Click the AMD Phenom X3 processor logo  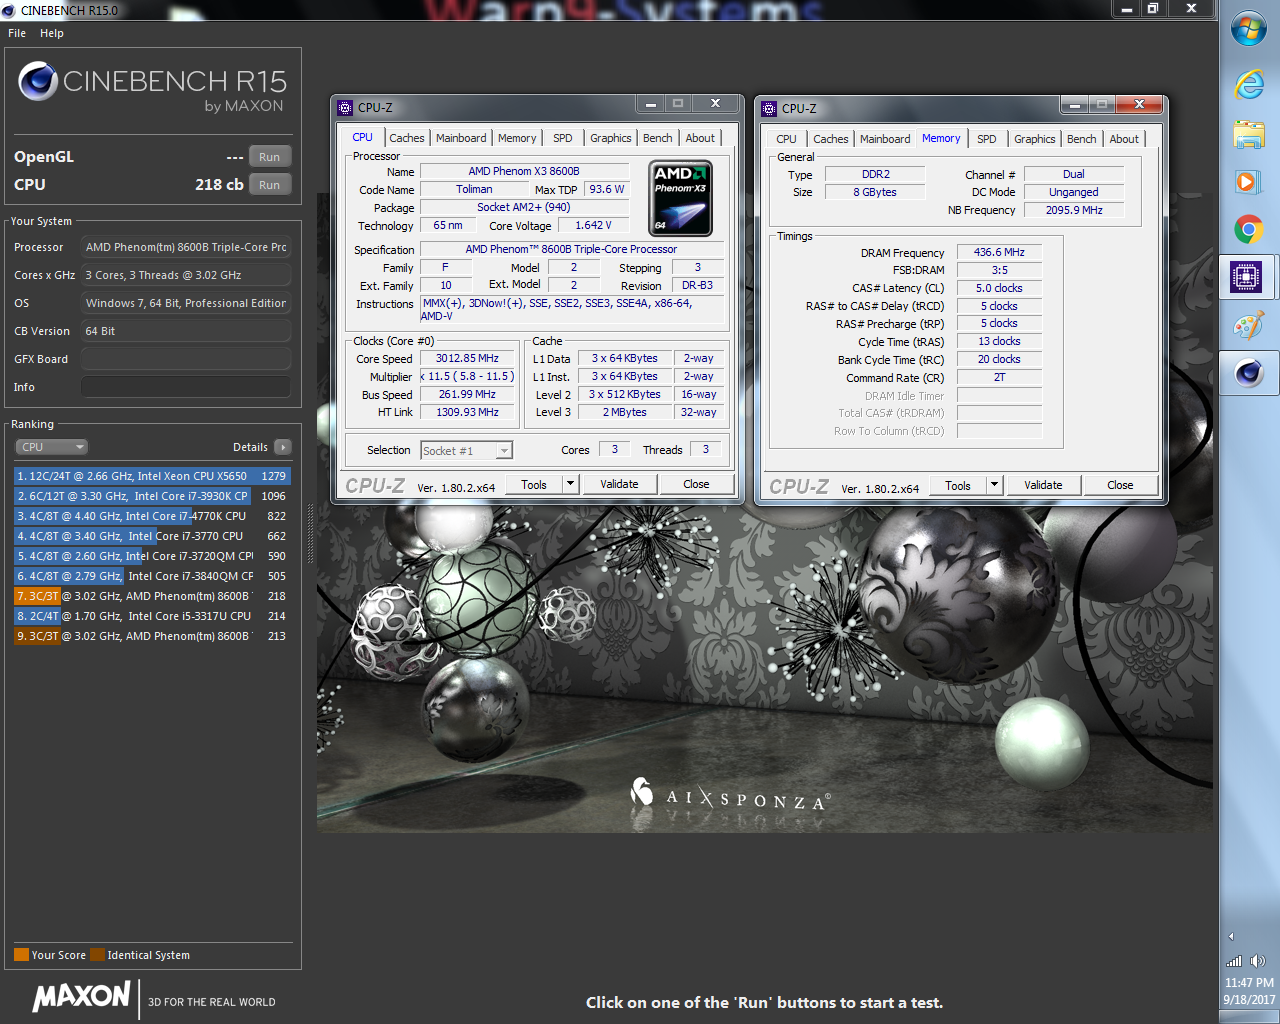pyautogui.click(x=681, y=198)
